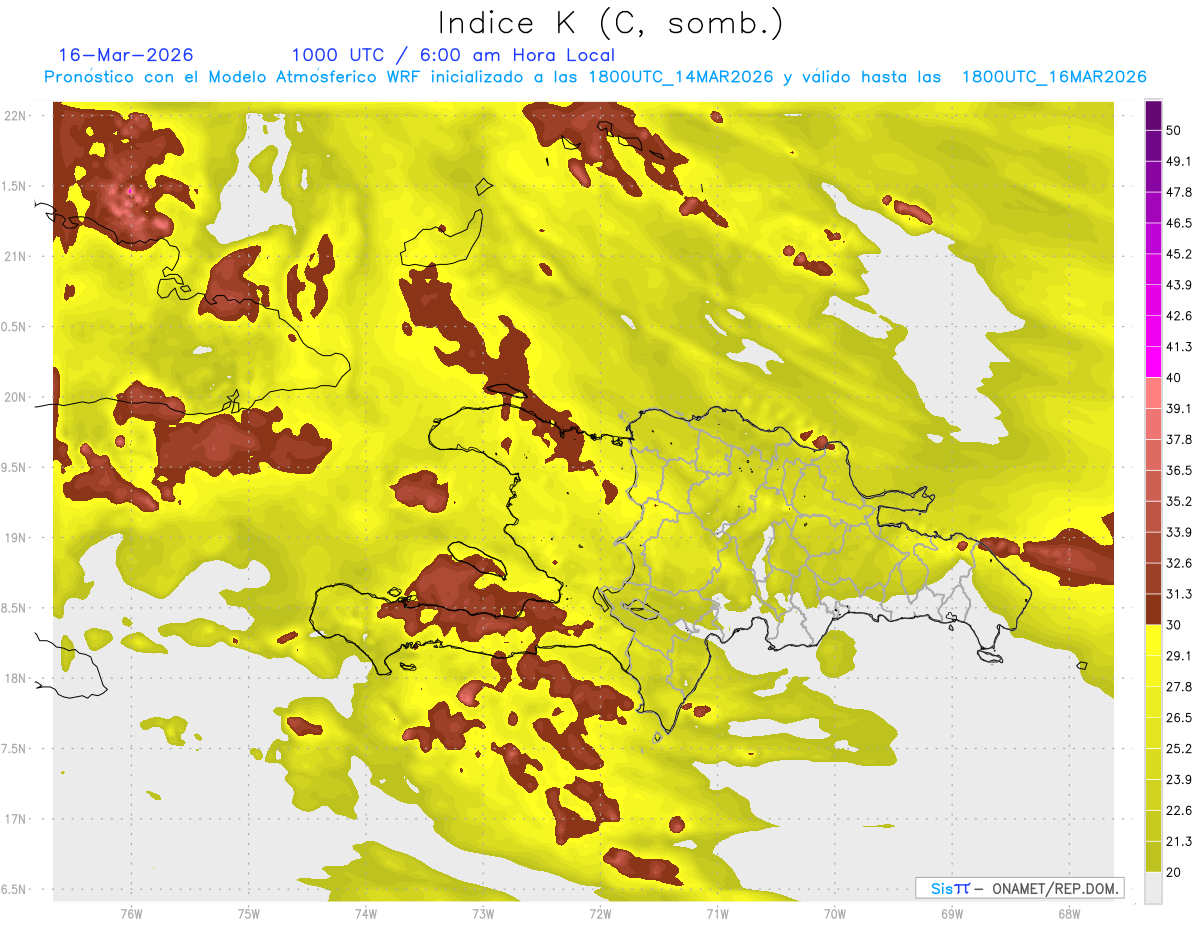Viewport: 1200px width, 927px height.
Task: Click the 70W longitude axis label
Action: (835, 913)
